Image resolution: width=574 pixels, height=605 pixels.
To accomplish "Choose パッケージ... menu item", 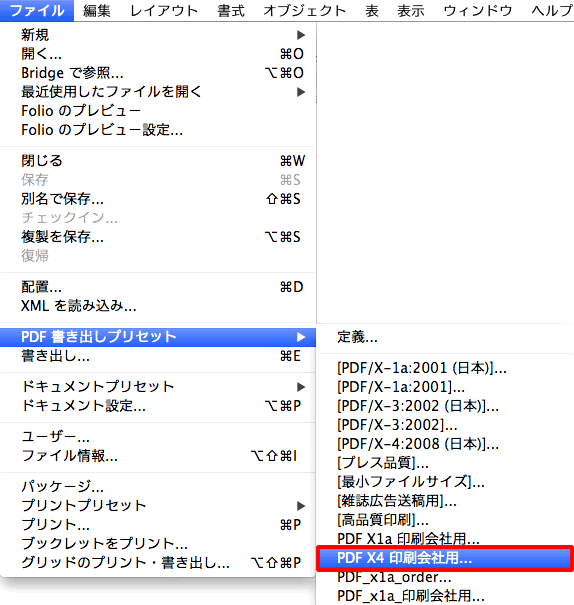I will (x=158, y=487).
